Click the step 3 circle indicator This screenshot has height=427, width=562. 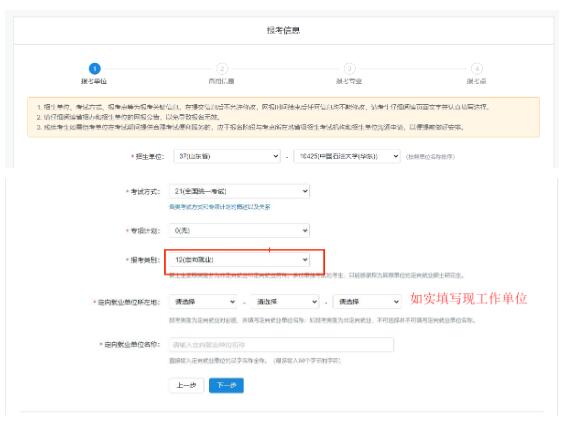[349, 68]
